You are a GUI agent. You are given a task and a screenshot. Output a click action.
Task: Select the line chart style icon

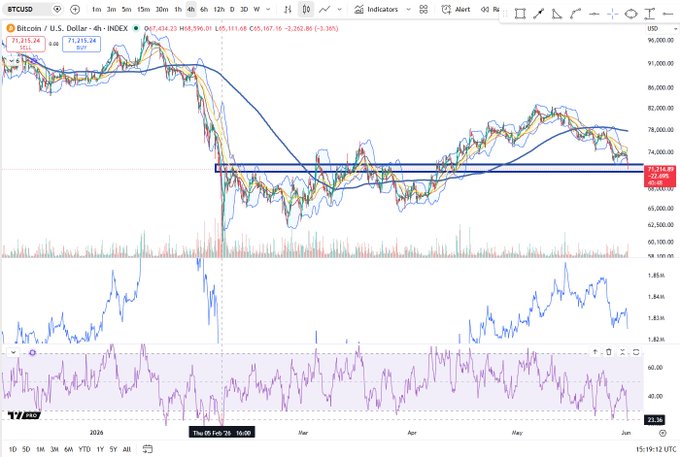point(324,9)
